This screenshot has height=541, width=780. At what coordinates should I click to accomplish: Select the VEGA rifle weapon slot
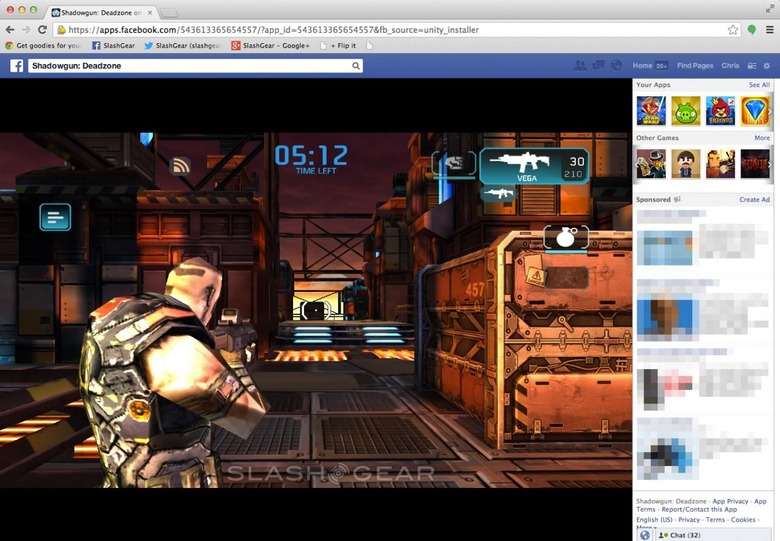[x=534, y=166]
